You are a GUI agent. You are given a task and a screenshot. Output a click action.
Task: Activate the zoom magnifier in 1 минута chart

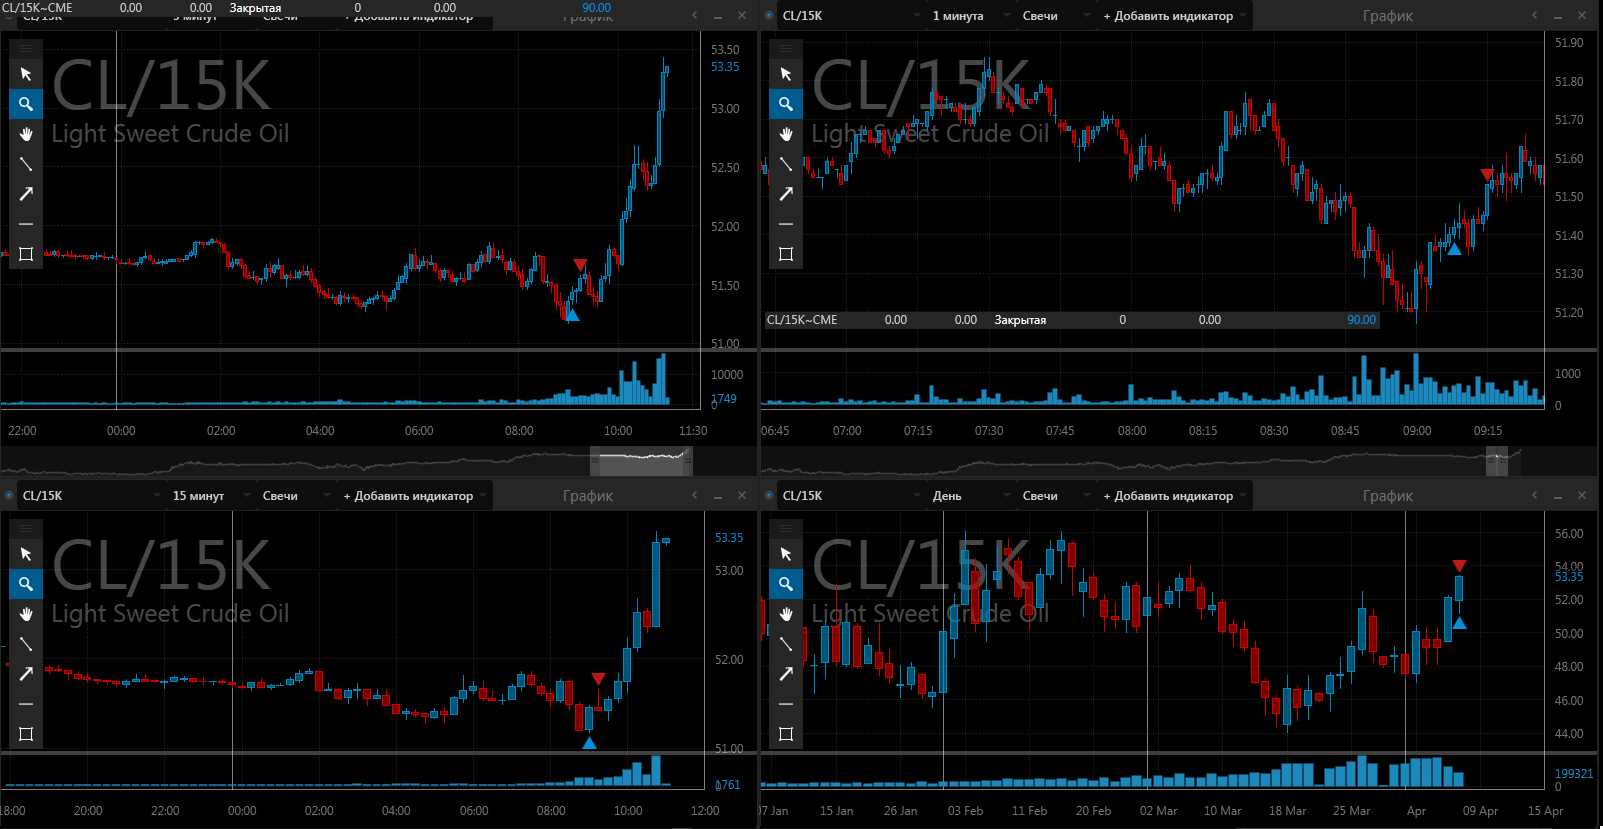click(786, 104)
